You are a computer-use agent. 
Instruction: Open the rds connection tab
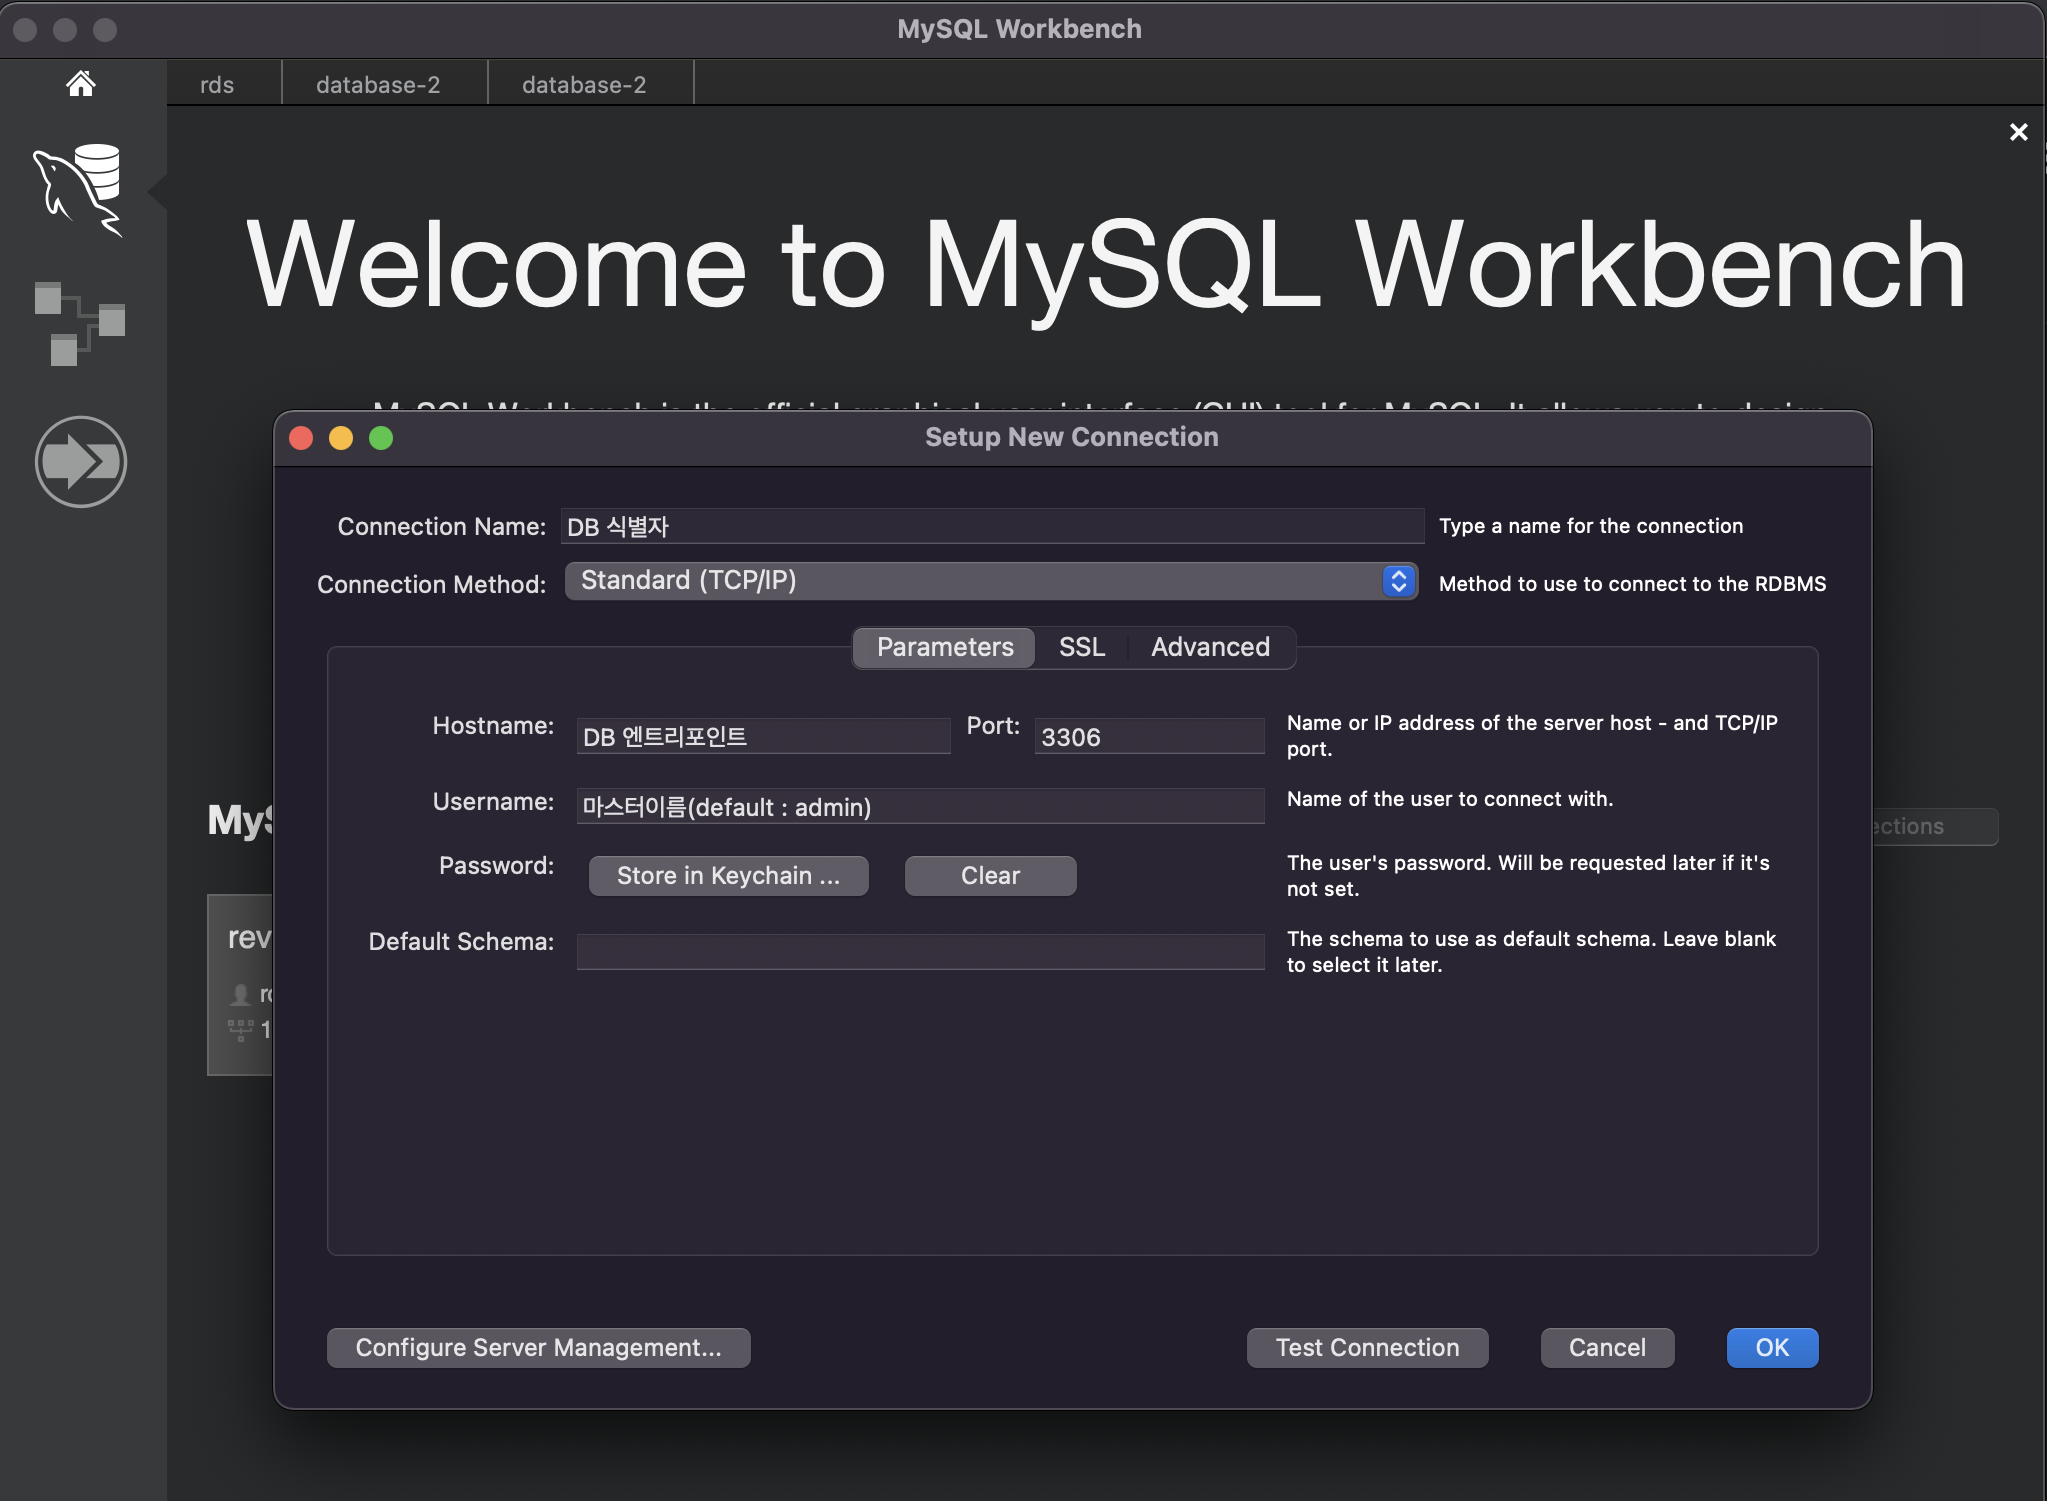point(217,85)
